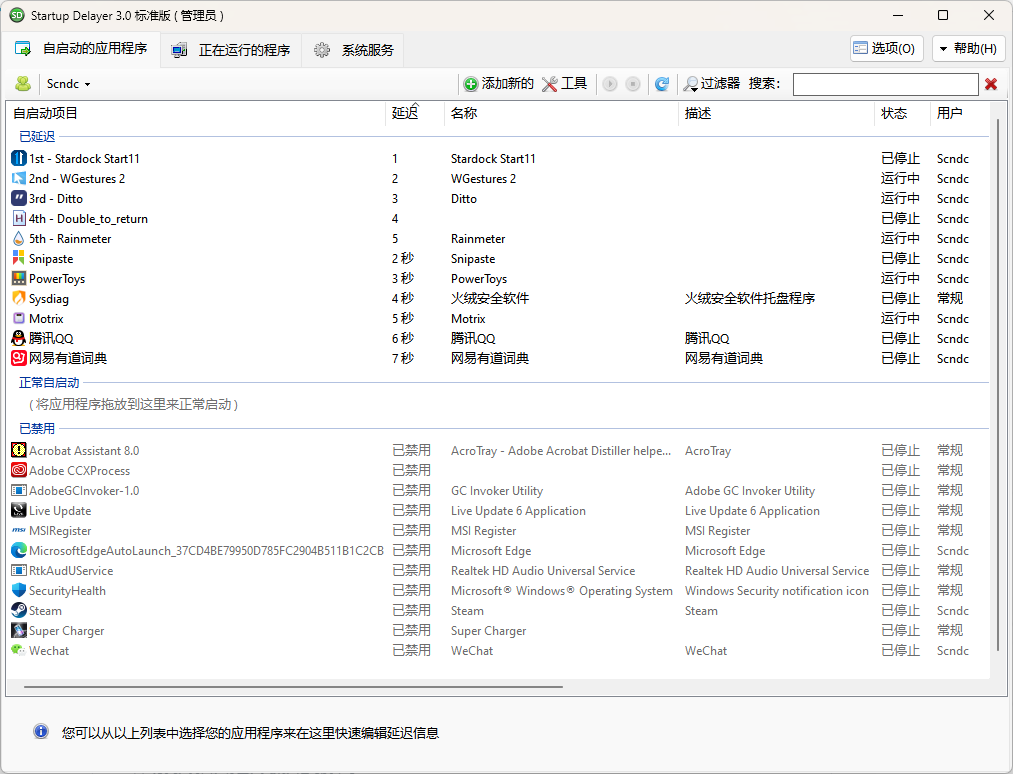Click the window maximize button
This screenshot has height=774, width=1013.
[943, 15]
